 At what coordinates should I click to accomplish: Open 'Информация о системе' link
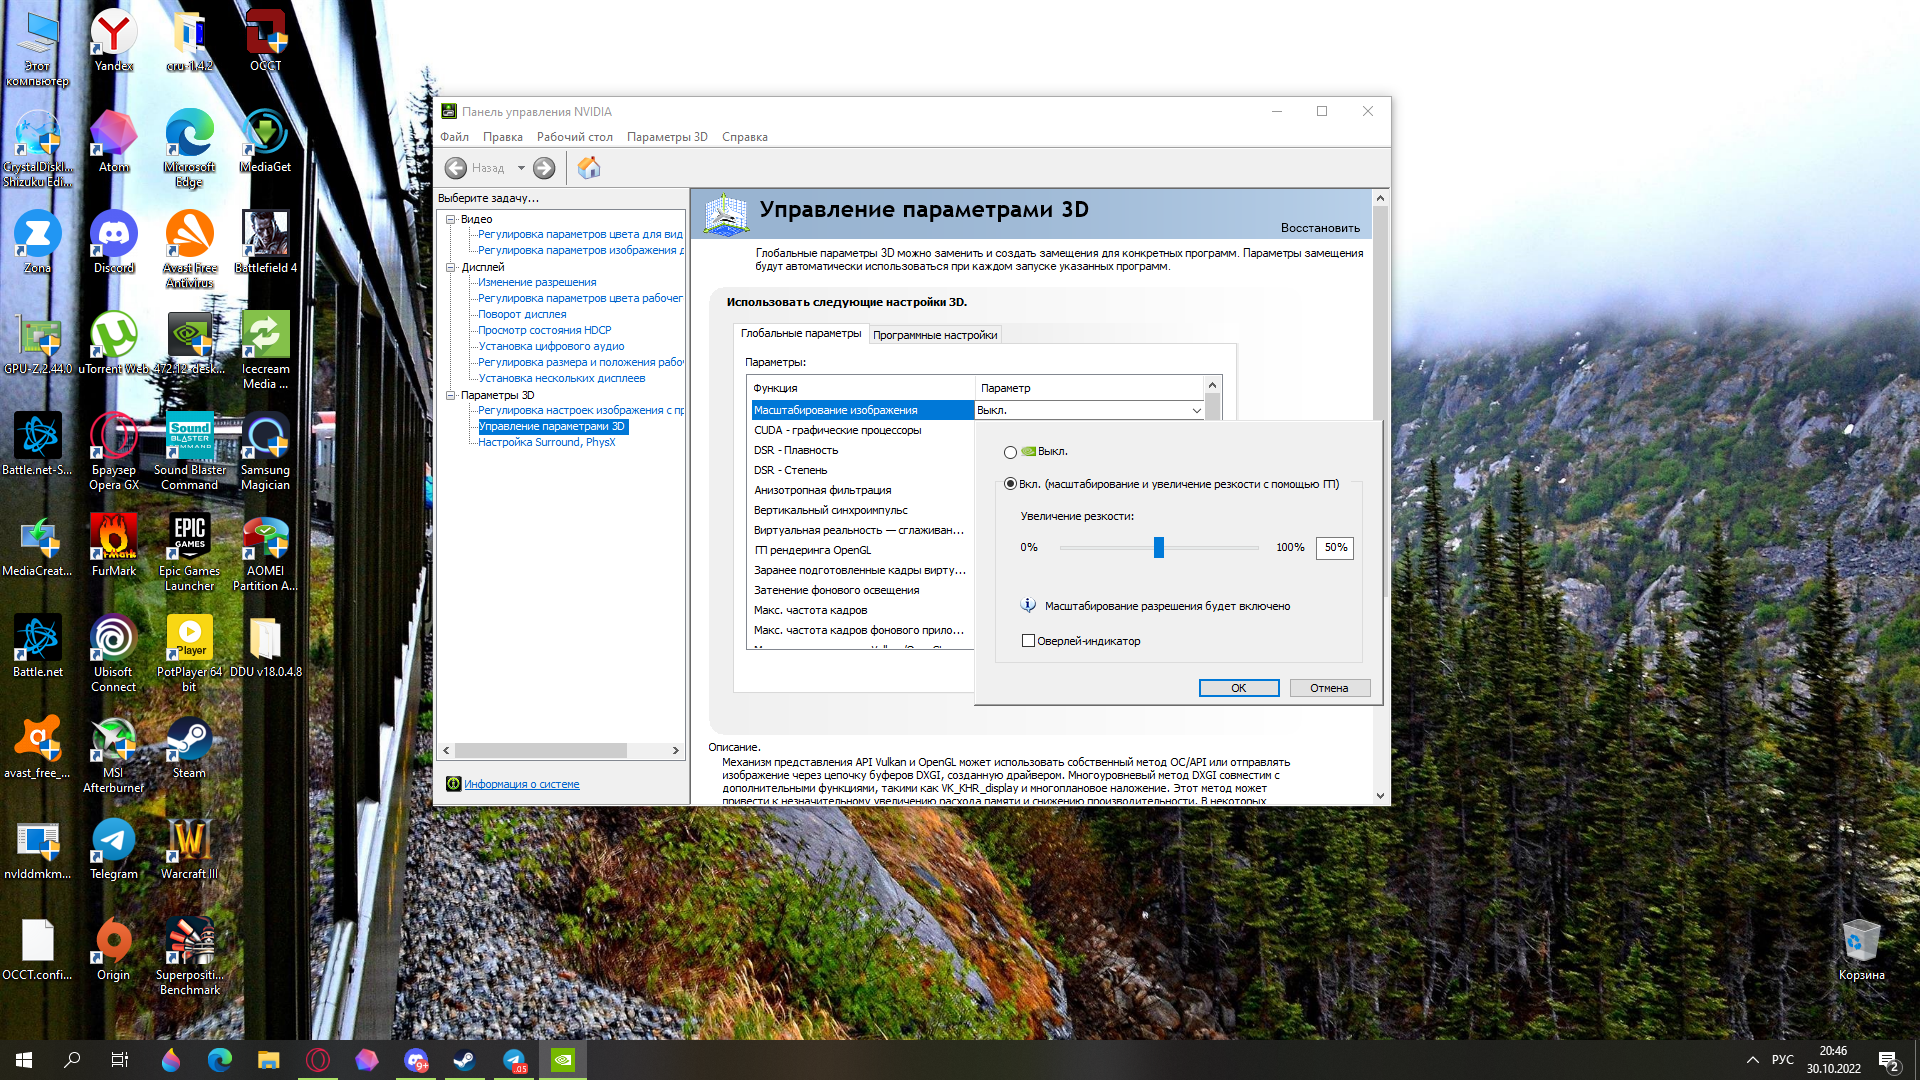(x=521, y=784)
